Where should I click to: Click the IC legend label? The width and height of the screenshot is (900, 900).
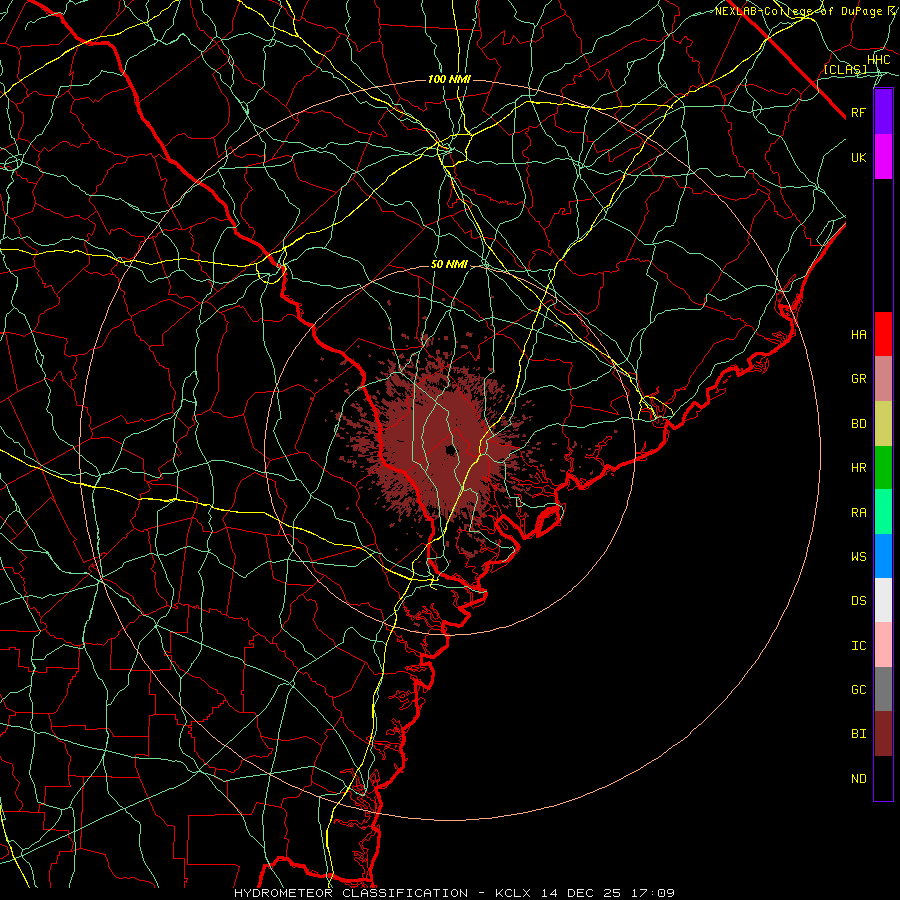(858, 646)
